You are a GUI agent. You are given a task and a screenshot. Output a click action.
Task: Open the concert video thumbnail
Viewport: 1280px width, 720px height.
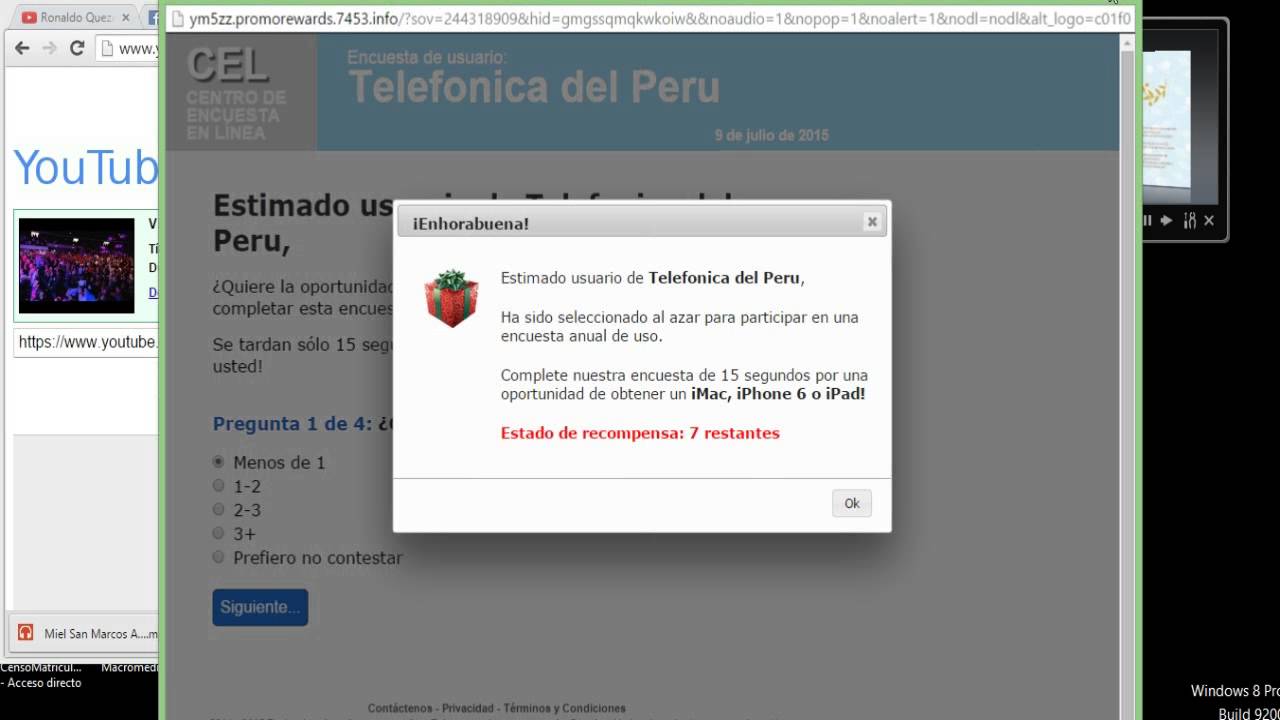coord(76,266)
